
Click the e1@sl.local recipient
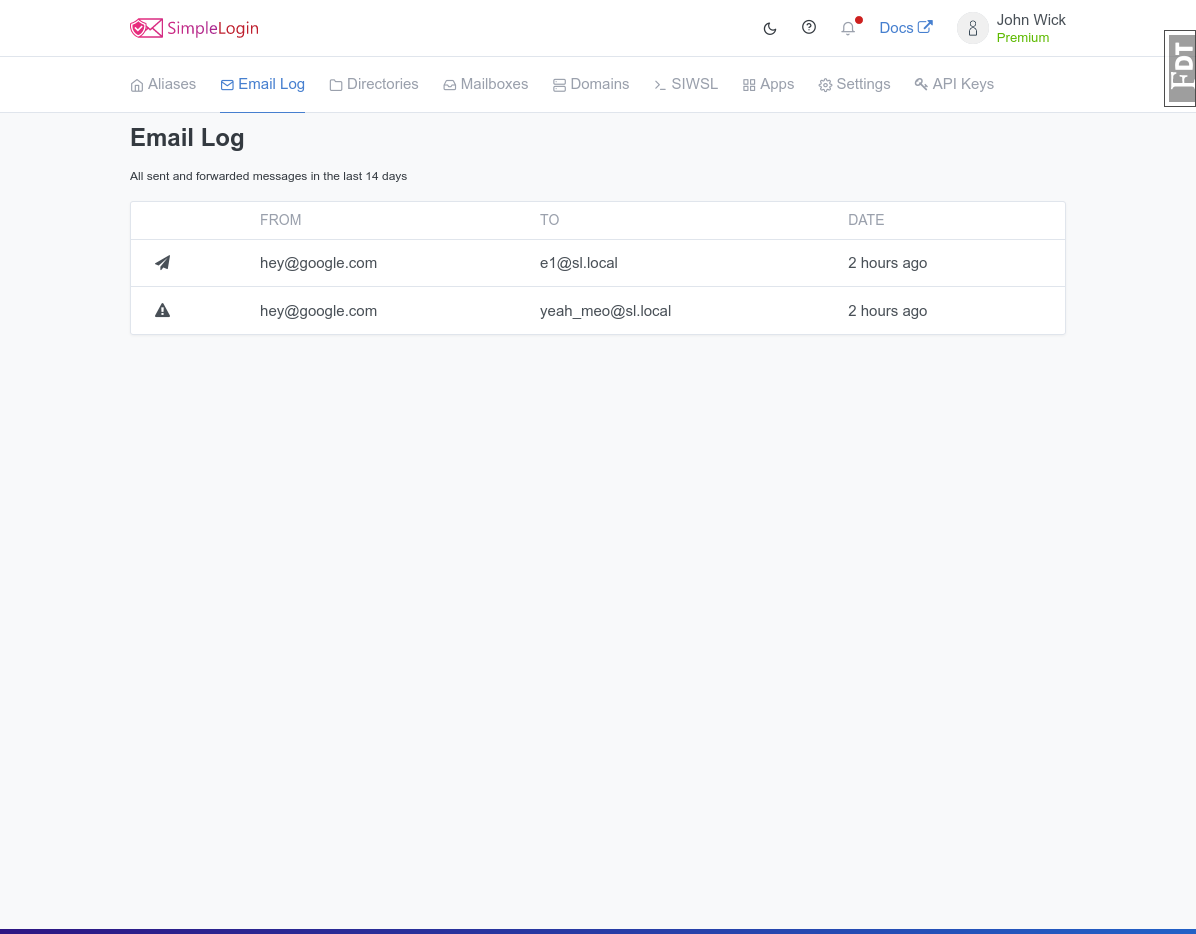point(579,263)
